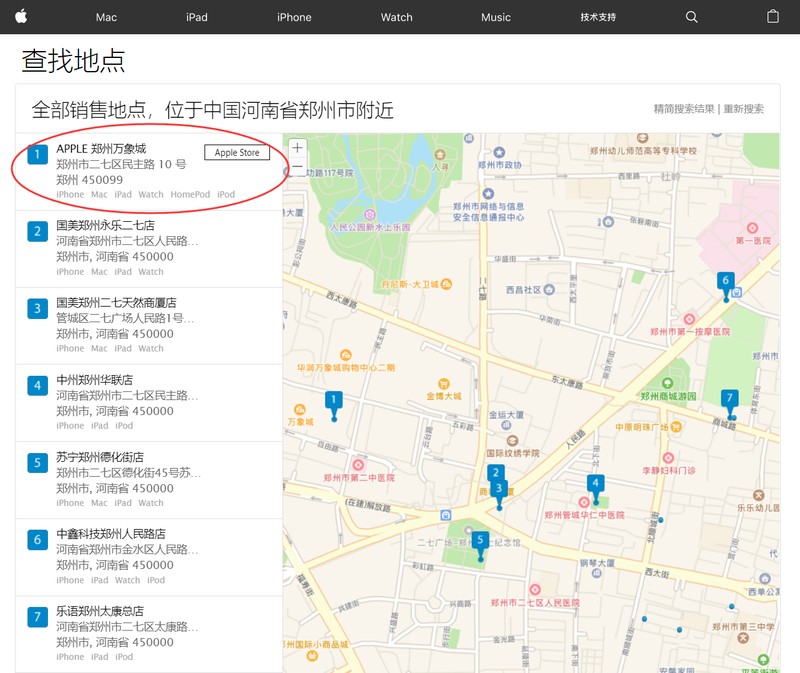
Task: Click the 第一医院 hospital icon on map
Action: point(752,228)
